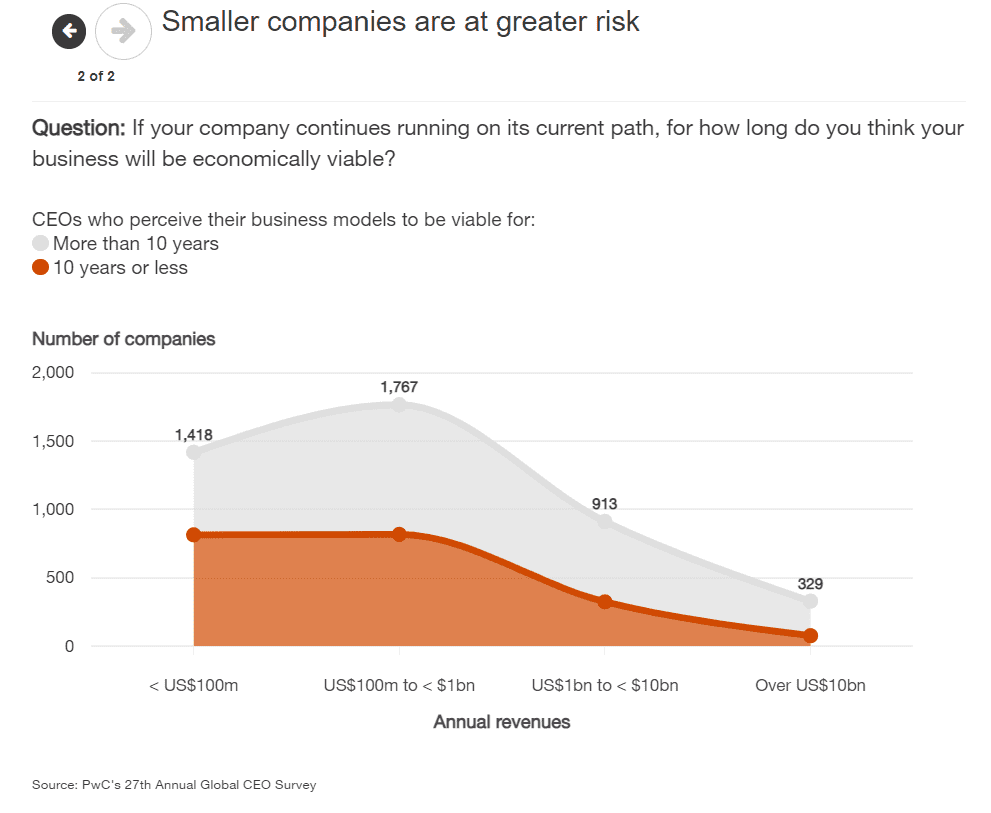This screenshot has width=991, height=813.
Task: Click gray data point labeled 913
Action: coord(605,521)
